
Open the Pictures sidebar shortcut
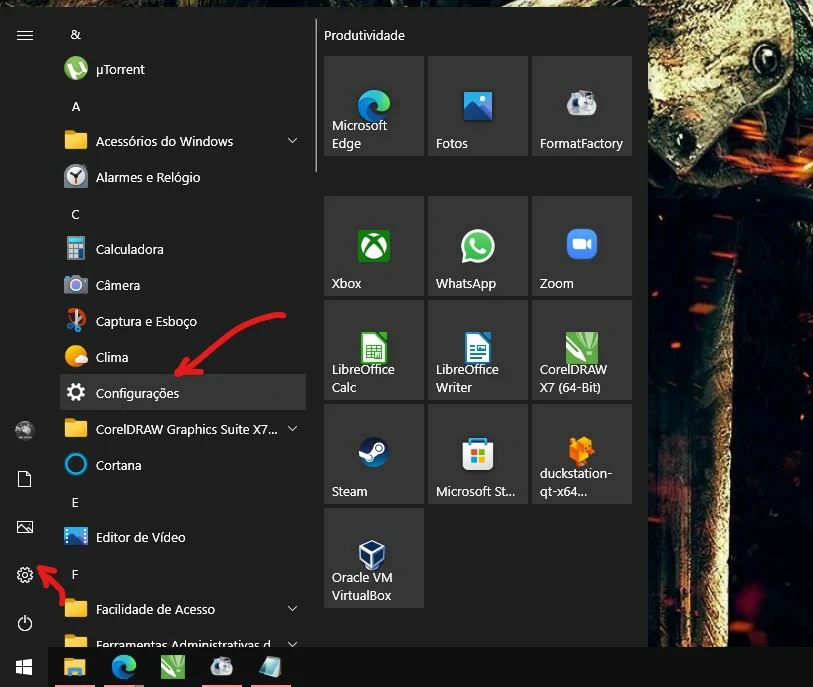pos(24,527)
